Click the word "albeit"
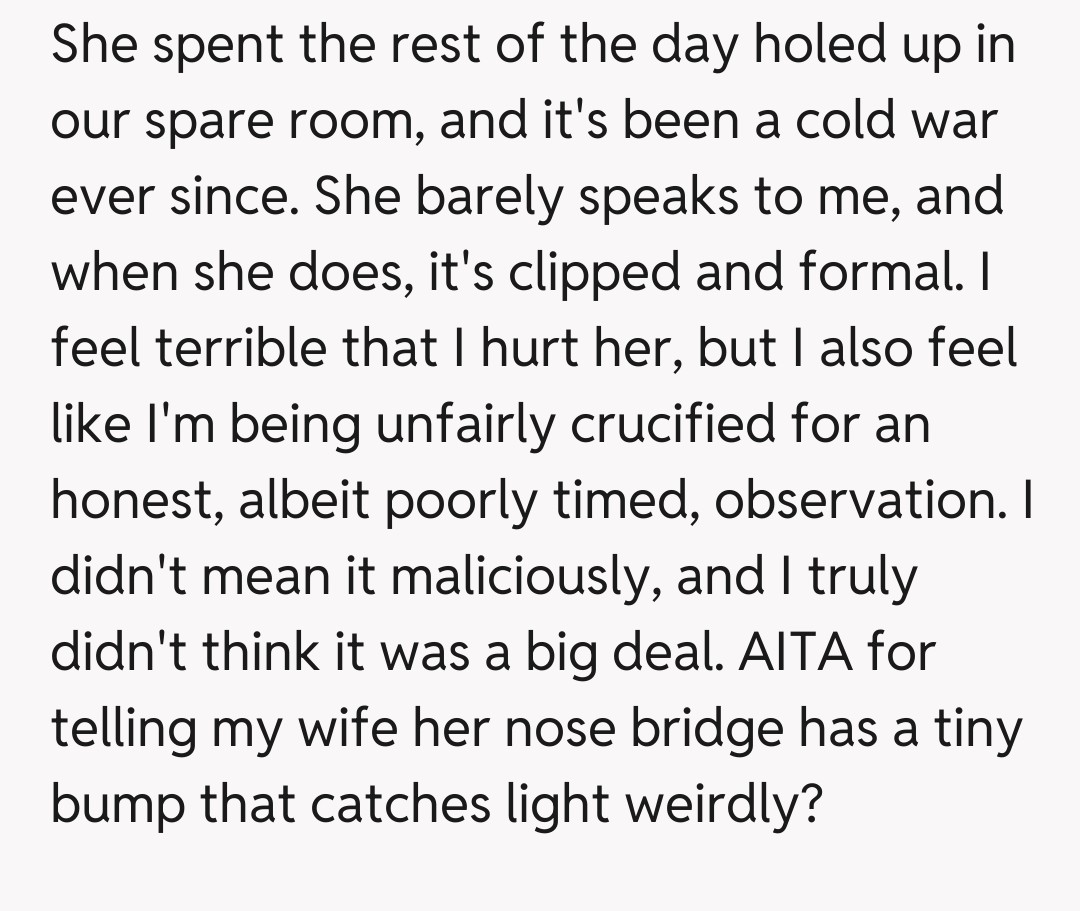Viewport: 1080px width, 911px height. [x=309, y=500]
